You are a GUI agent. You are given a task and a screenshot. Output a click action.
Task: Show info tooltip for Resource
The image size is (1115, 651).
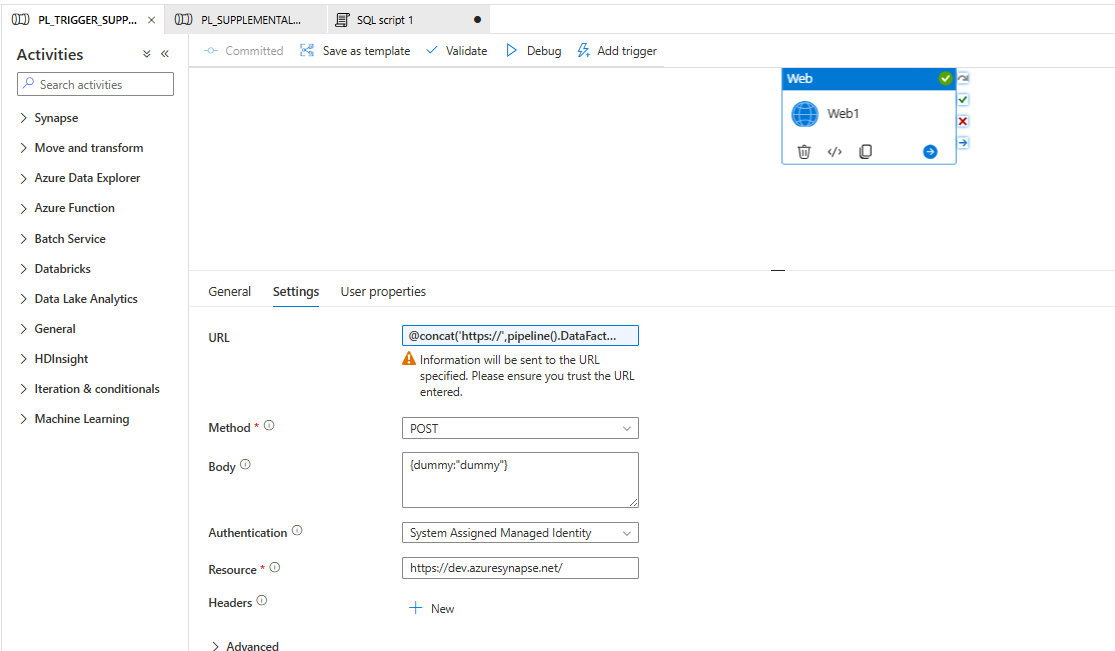pos(274,568)
